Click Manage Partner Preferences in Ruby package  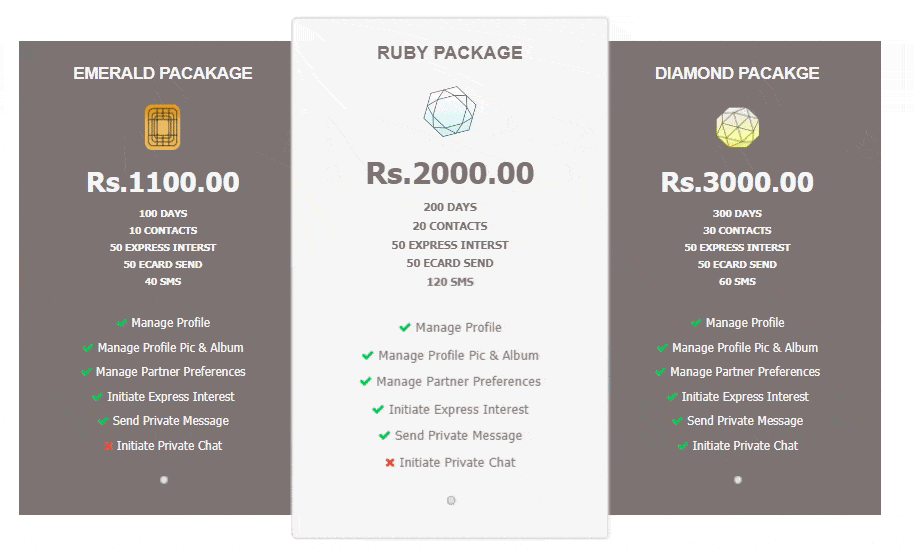pos(459,382)
